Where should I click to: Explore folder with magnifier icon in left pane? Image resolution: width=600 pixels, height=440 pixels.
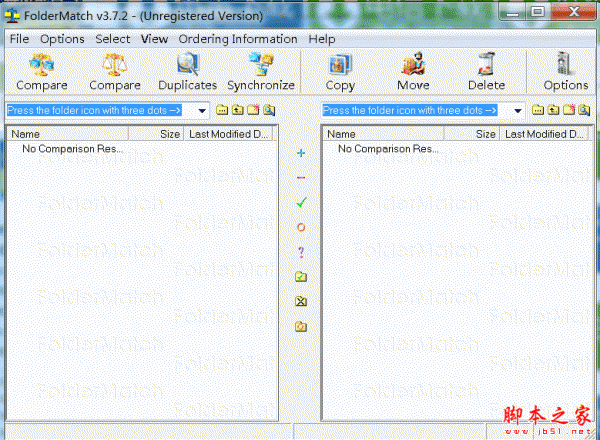point(269,110)
